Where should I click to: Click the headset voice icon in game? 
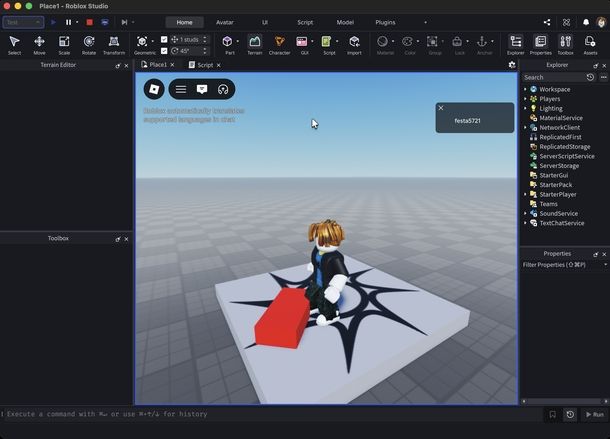[223, 89]
